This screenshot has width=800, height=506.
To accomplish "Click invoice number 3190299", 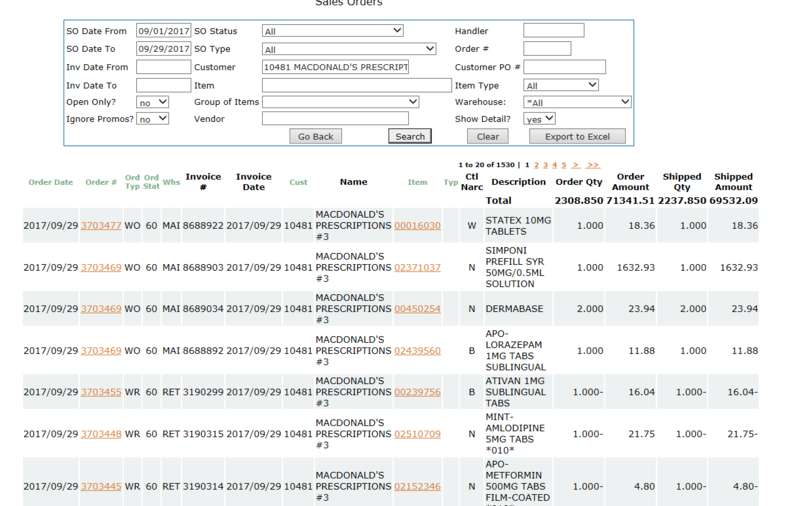I will tap(203, 392).
